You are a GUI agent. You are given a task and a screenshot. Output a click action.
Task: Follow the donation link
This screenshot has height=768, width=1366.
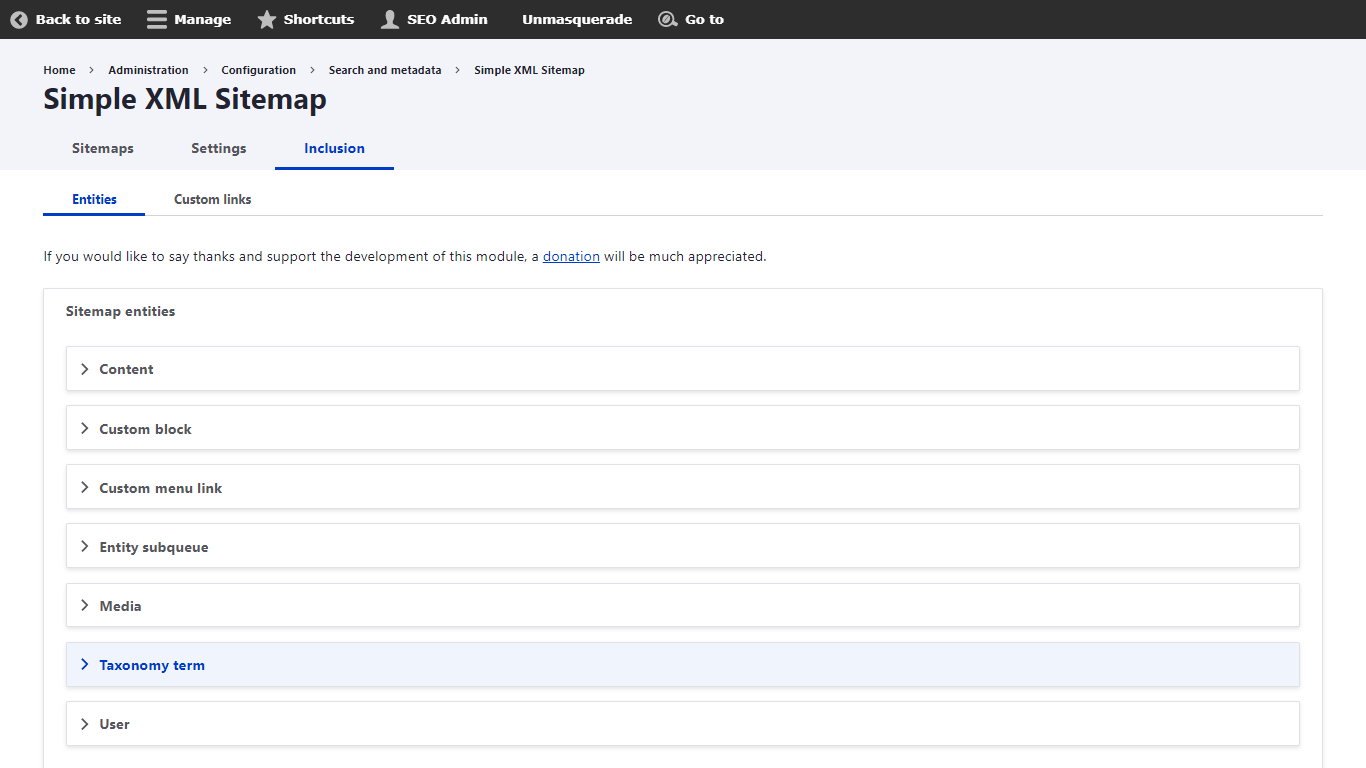(571, 256)
